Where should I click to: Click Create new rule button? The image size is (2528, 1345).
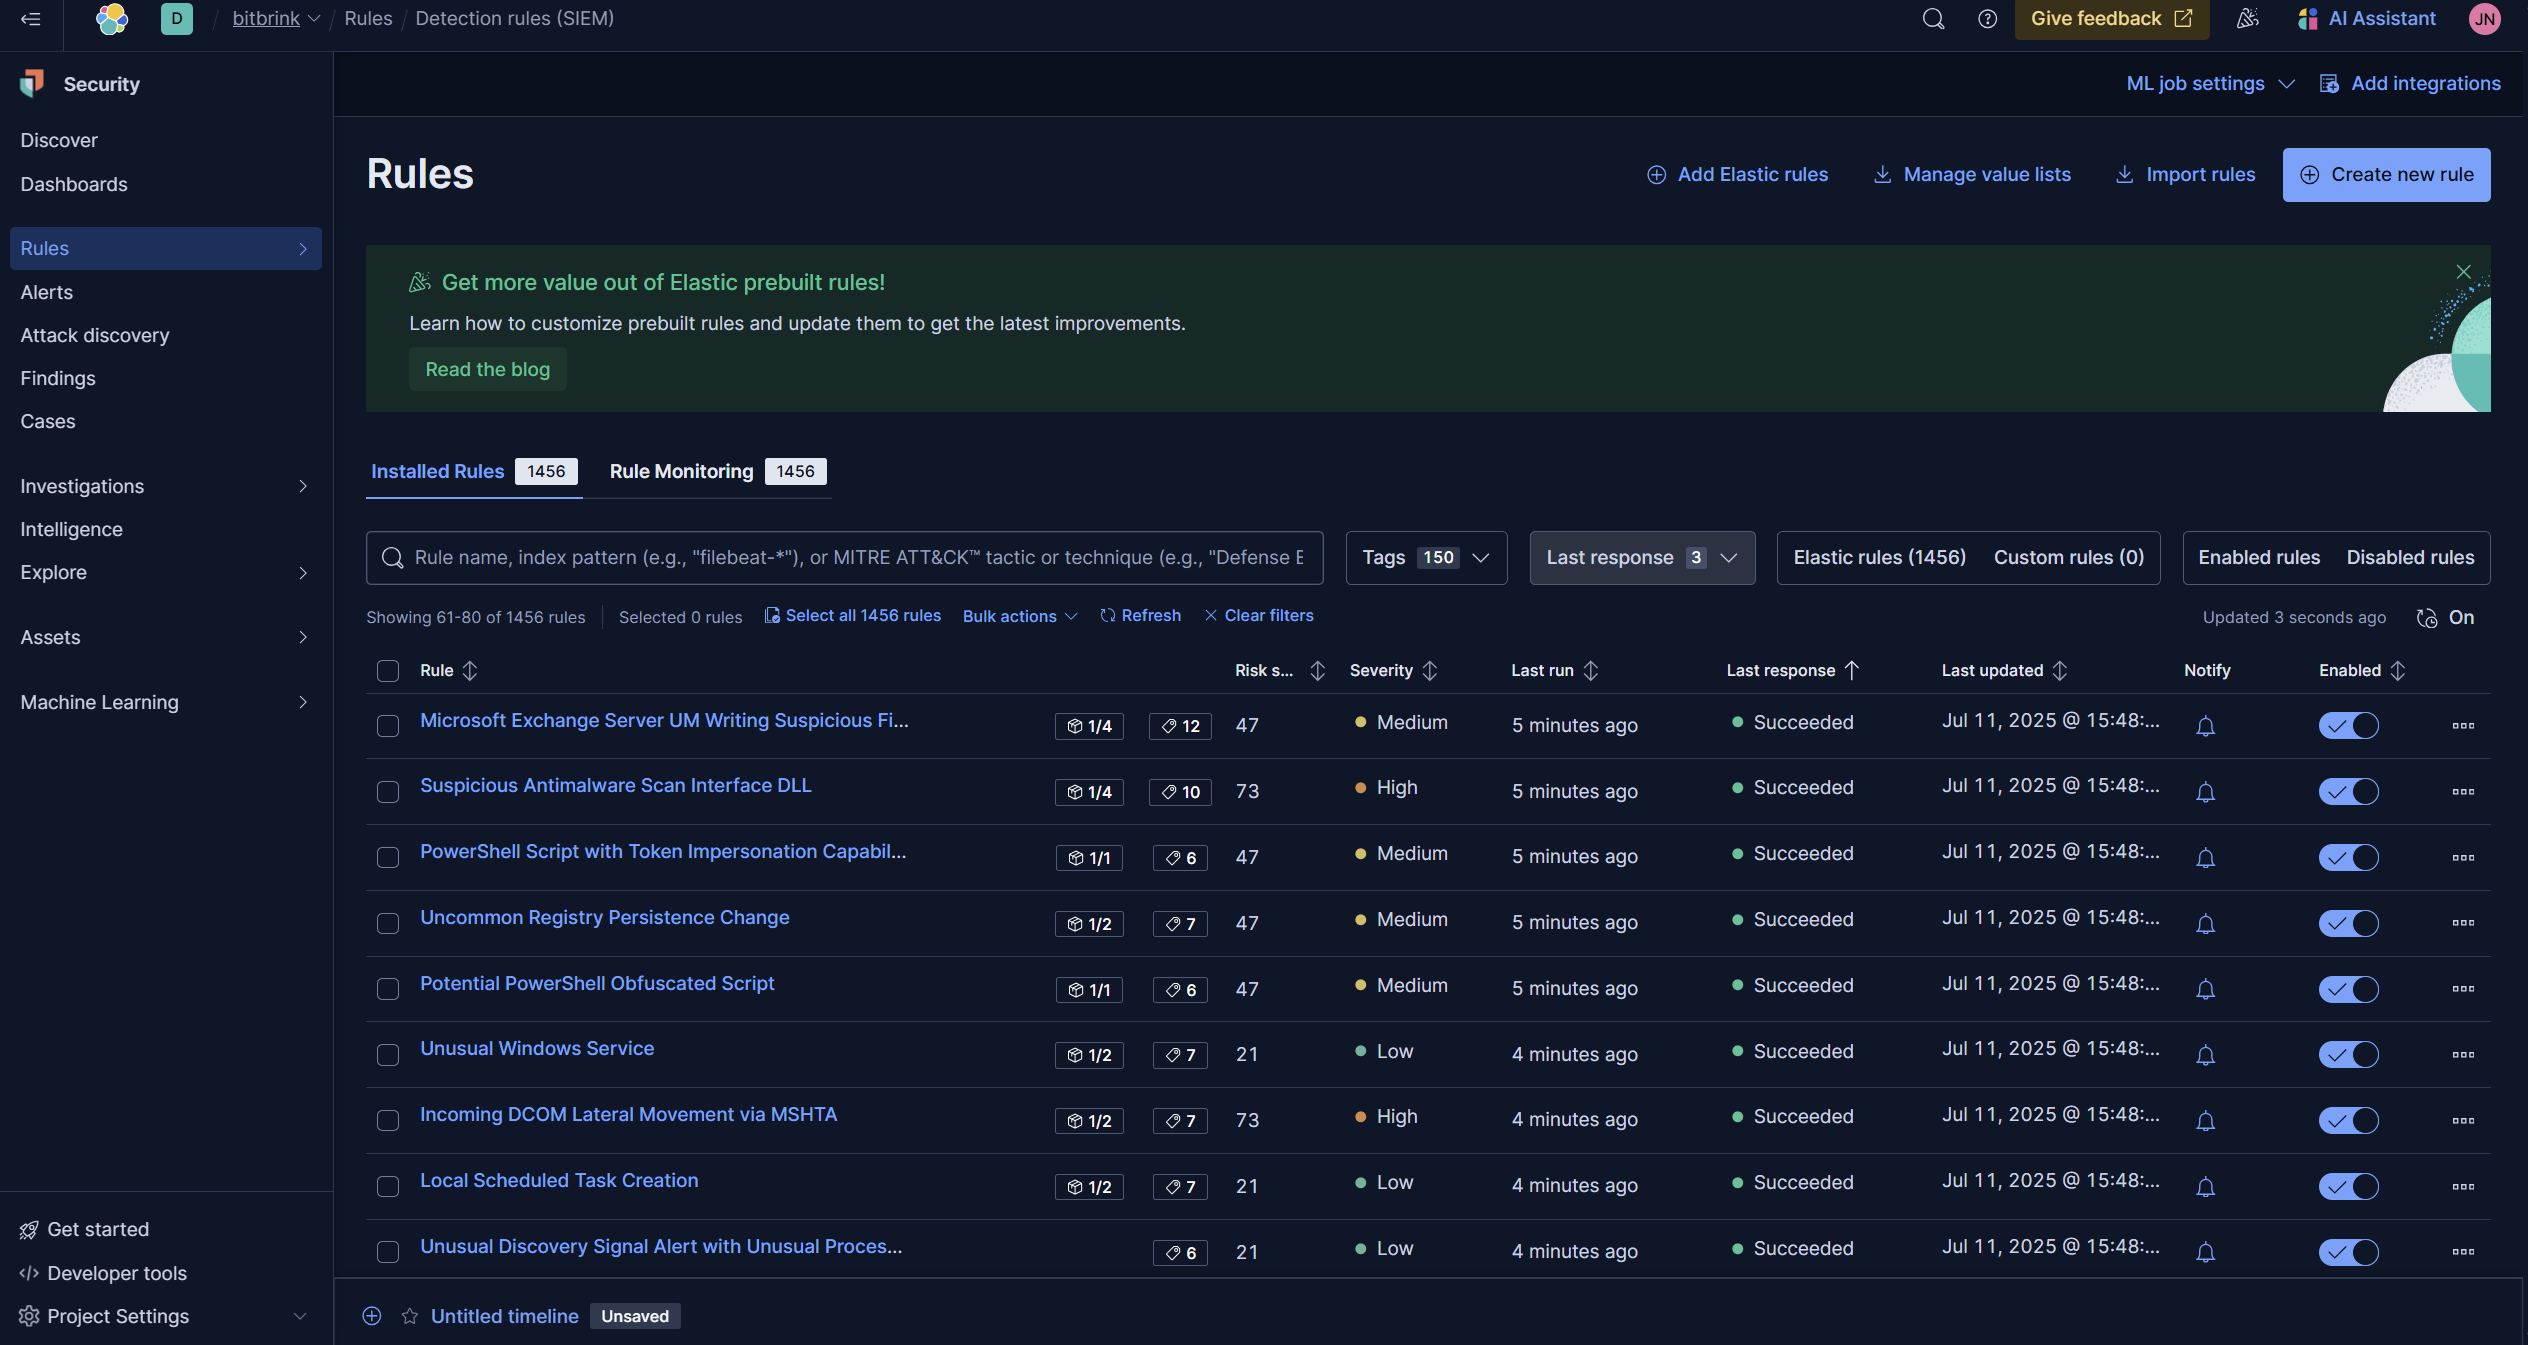(x=2385, y=175)
